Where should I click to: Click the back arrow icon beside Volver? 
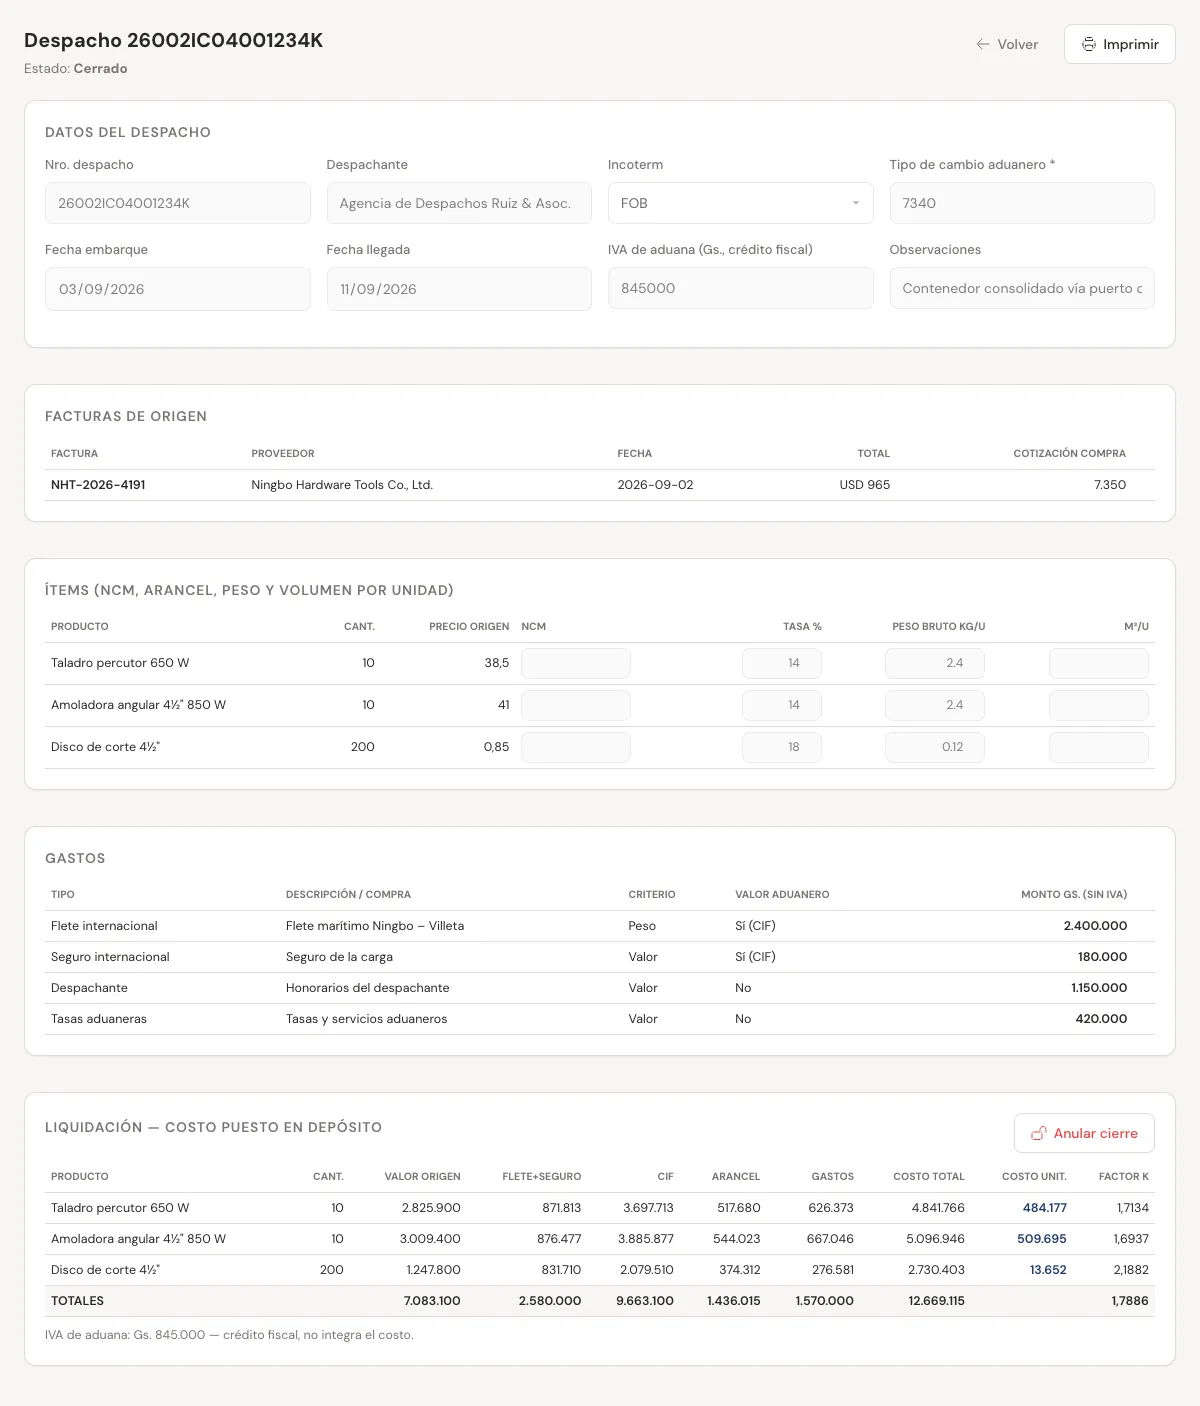point(983,44)
